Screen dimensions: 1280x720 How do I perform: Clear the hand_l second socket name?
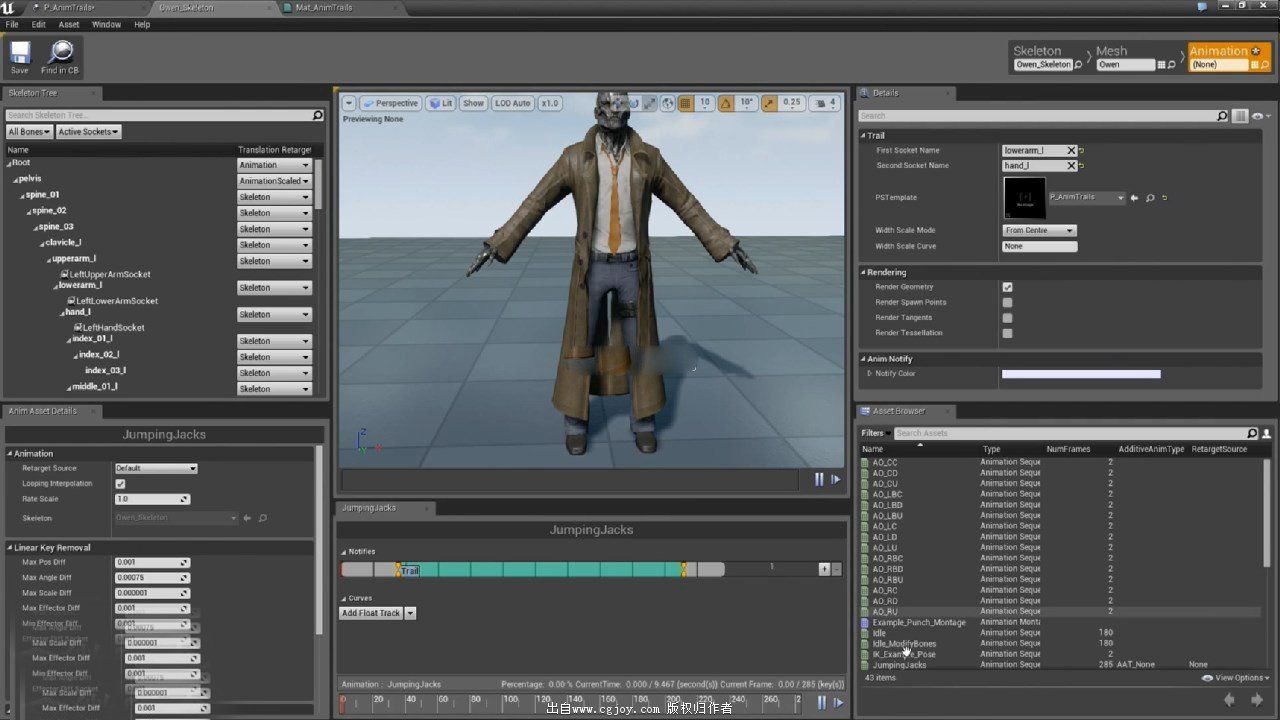[x=1071, y=165]
